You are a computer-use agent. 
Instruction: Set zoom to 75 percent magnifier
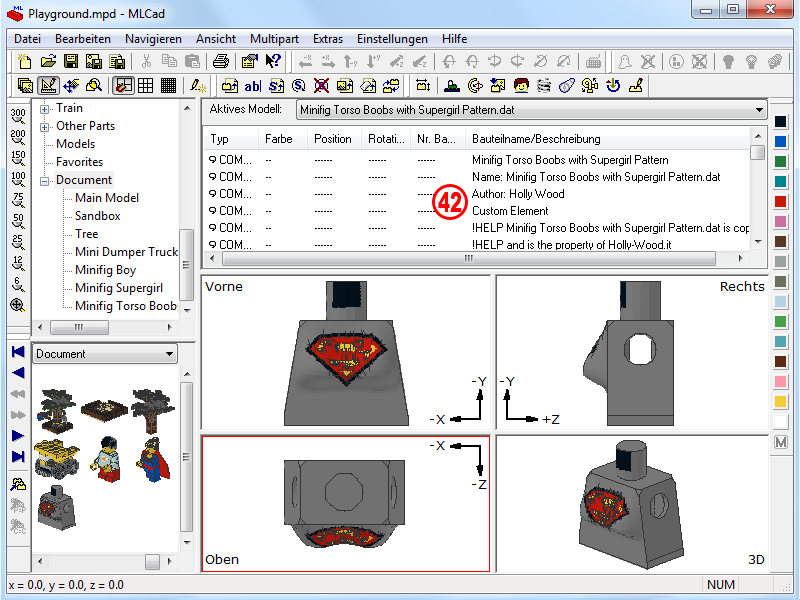click(18, 200)
